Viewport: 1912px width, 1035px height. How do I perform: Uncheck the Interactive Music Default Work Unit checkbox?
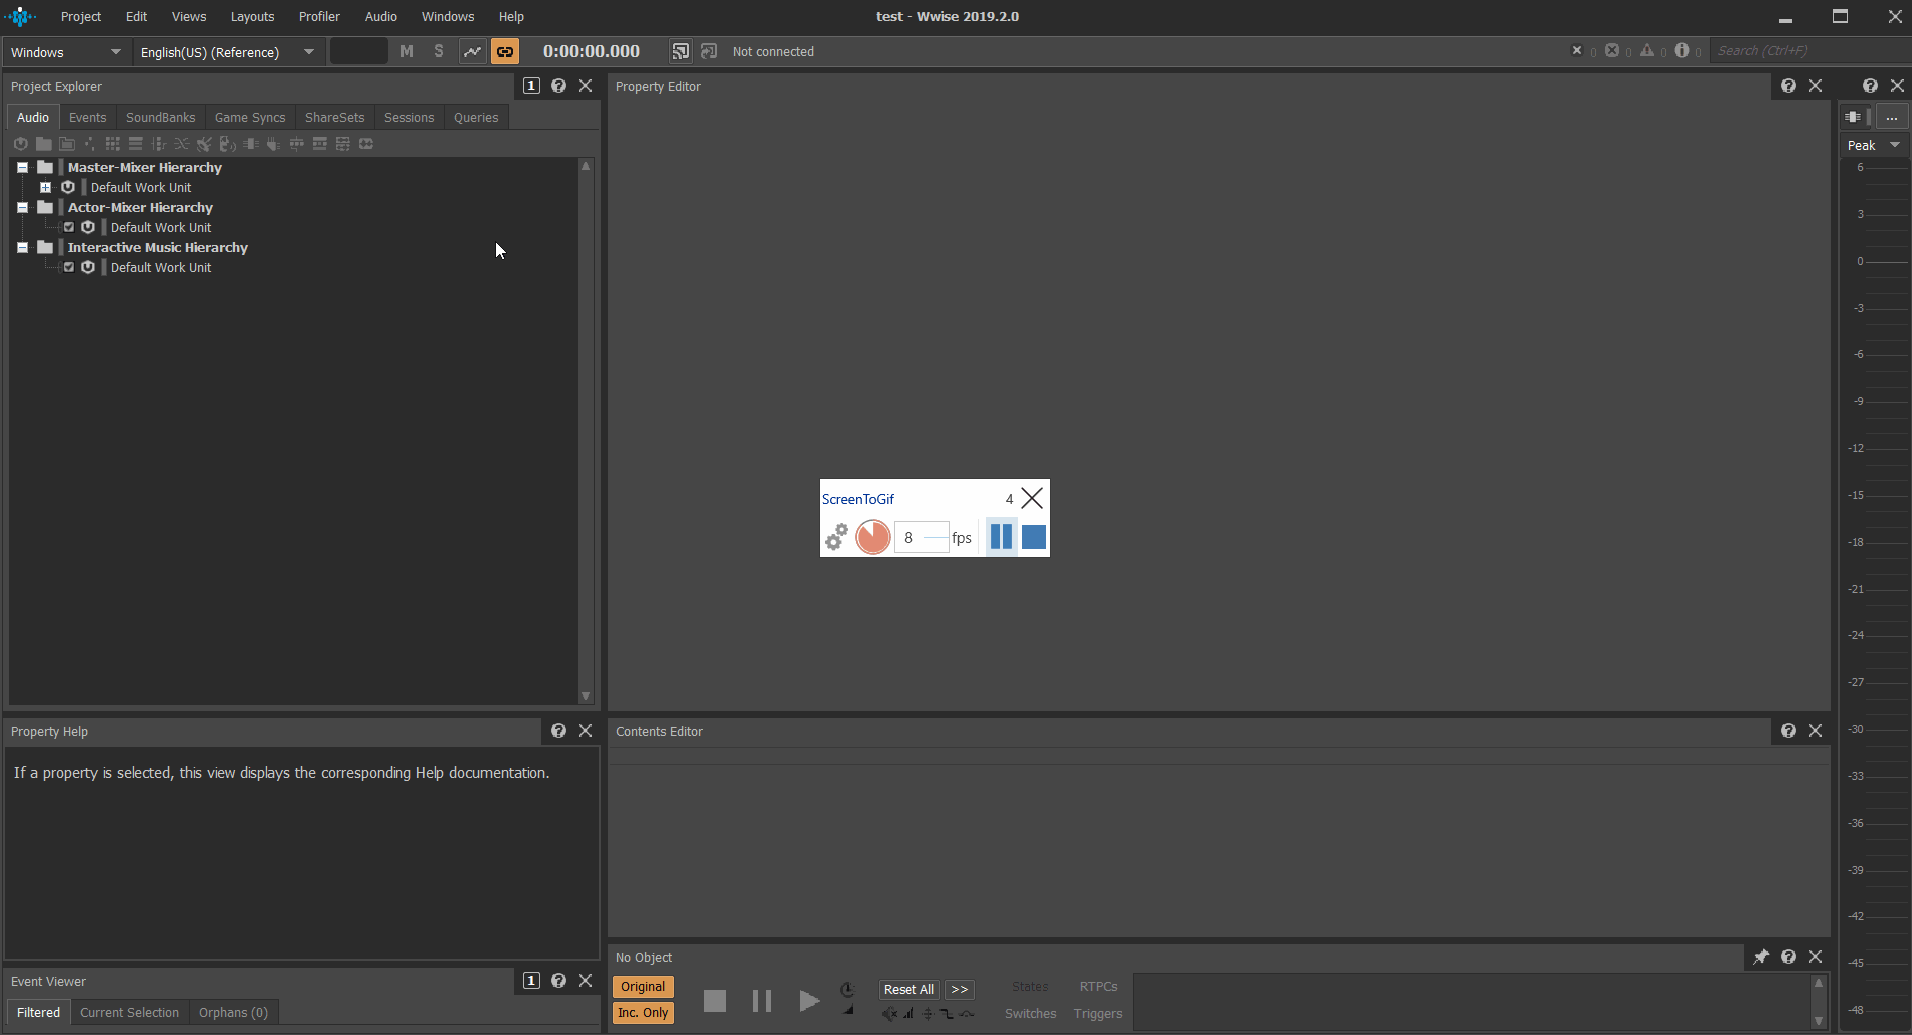coord(69,267)
